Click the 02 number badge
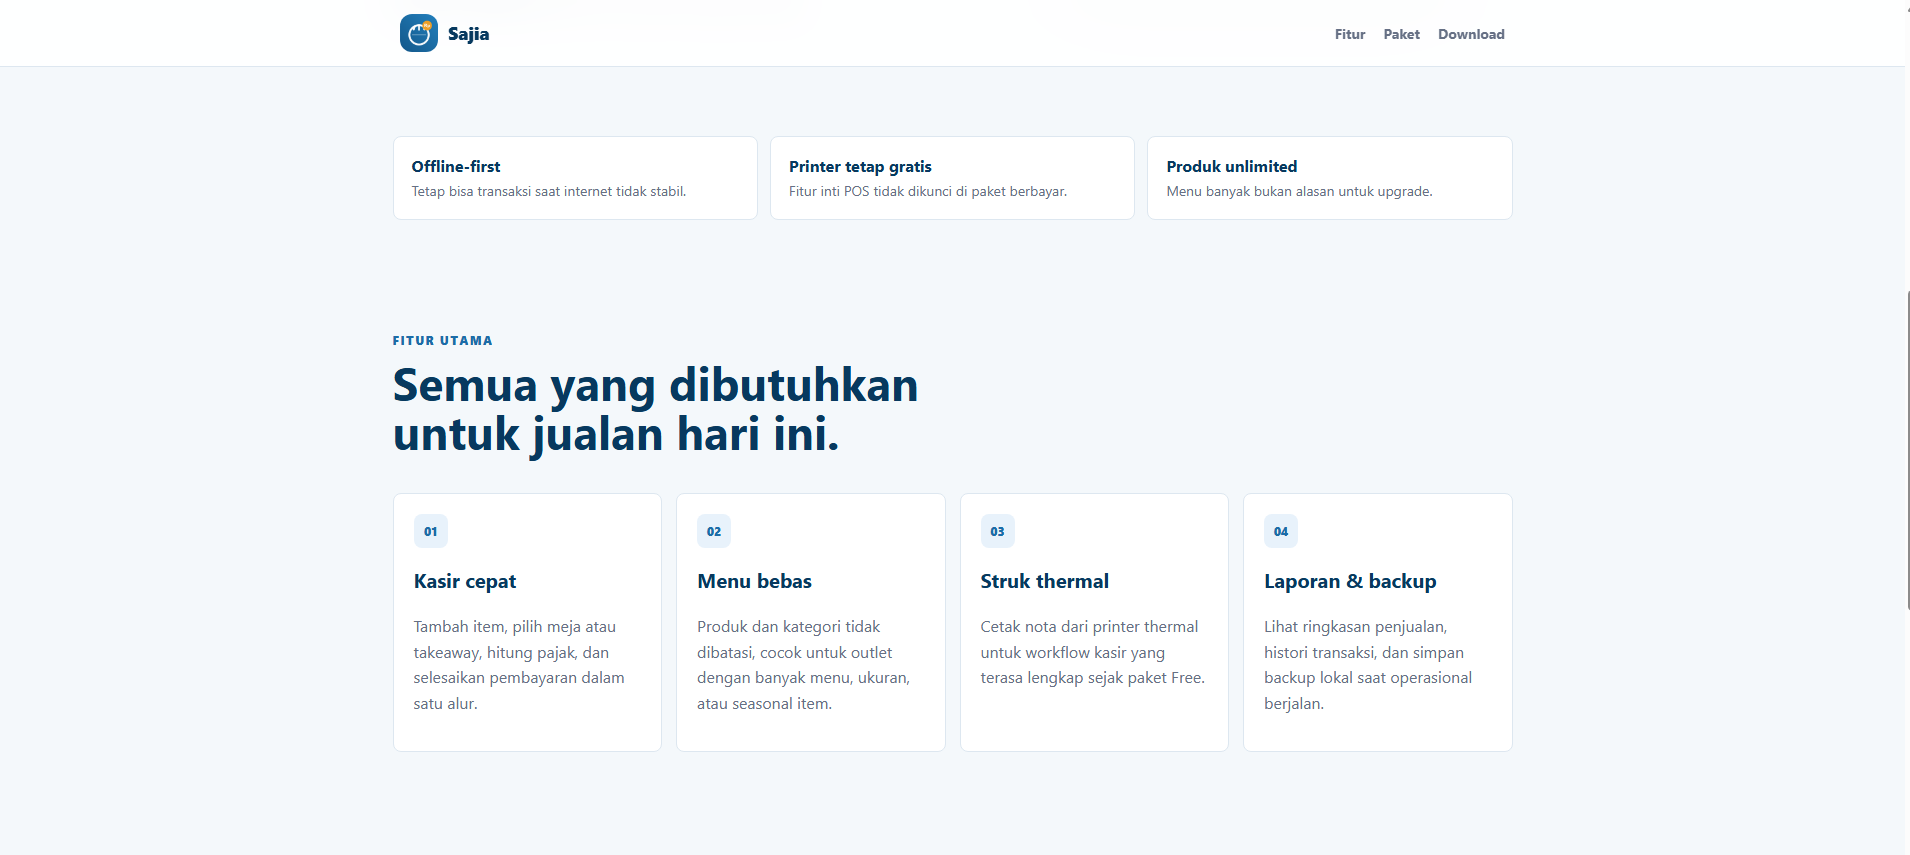Viewport: 1910px width, 855px height. pos(714,531)
